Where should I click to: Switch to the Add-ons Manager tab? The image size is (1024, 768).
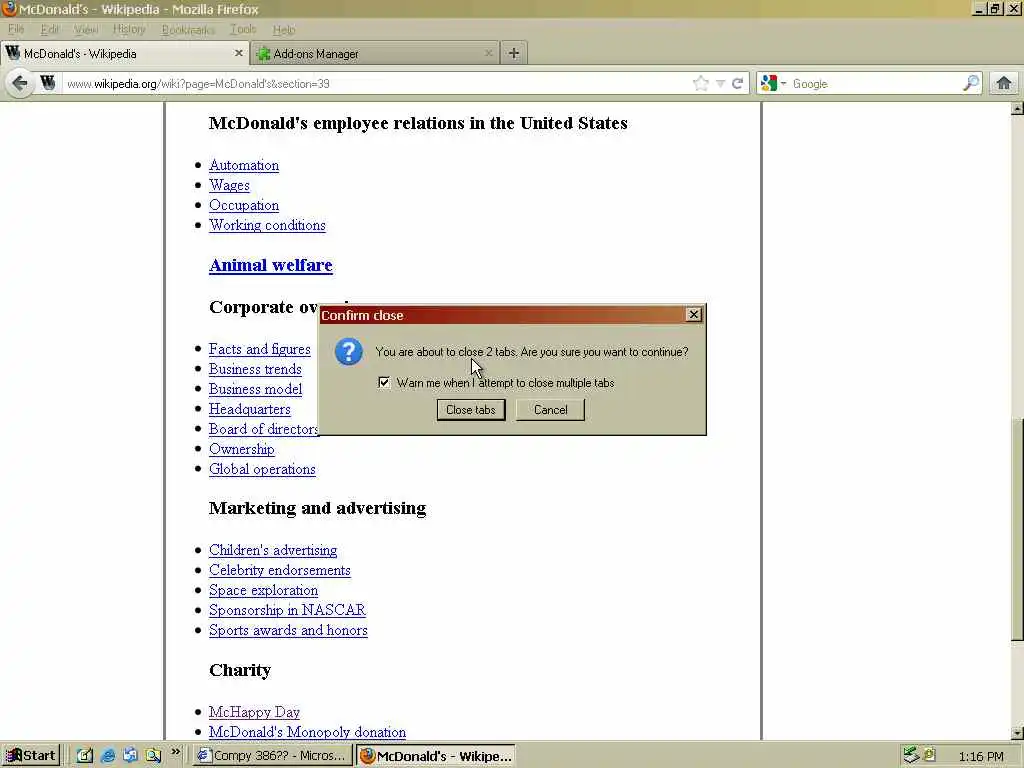(x=375, y=54)
